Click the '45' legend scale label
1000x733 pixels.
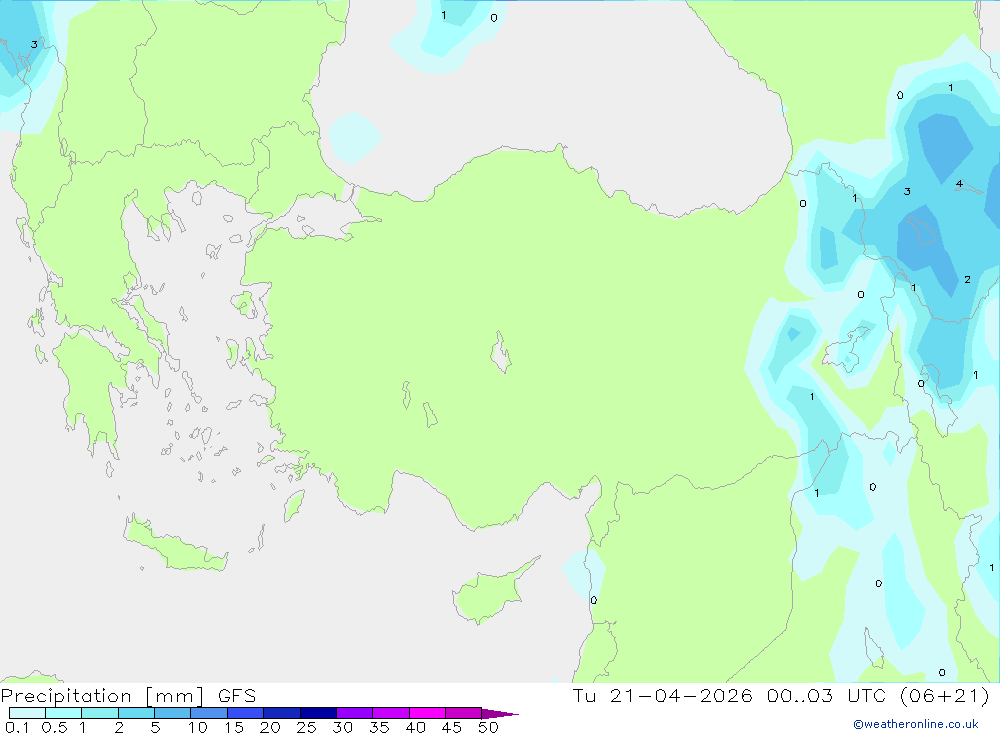tap(452, 727)
